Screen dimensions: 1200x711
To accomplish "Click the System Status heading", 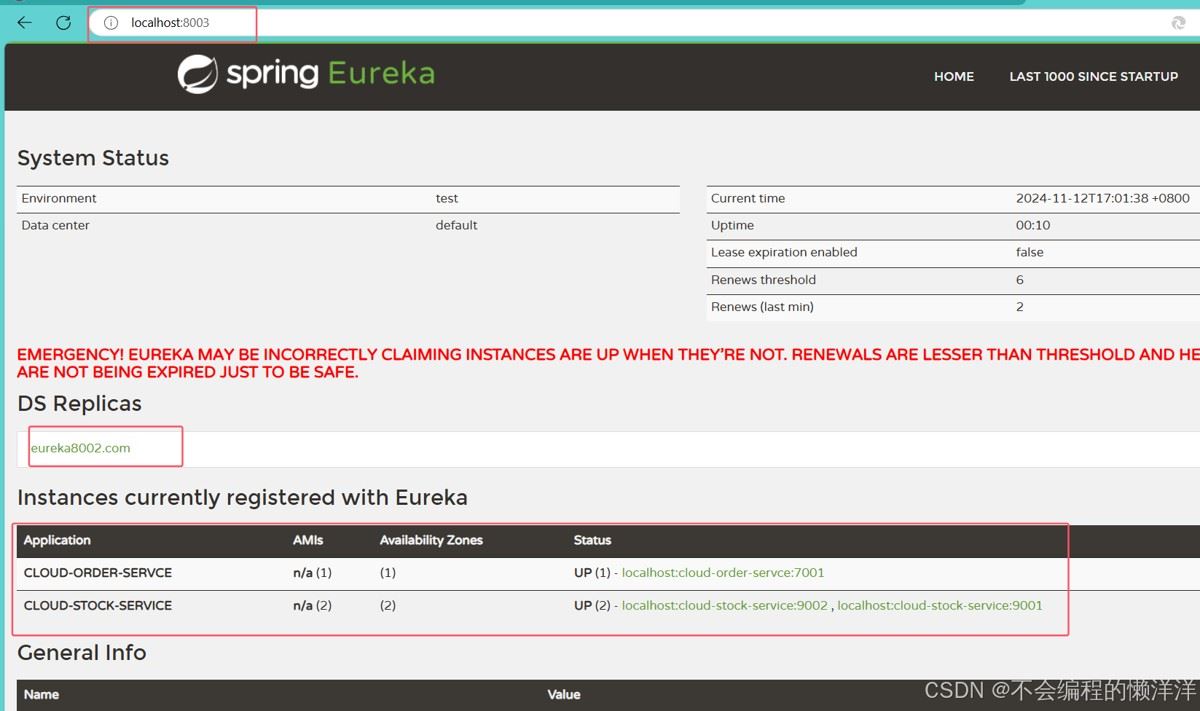I will [x=93, y=158].
